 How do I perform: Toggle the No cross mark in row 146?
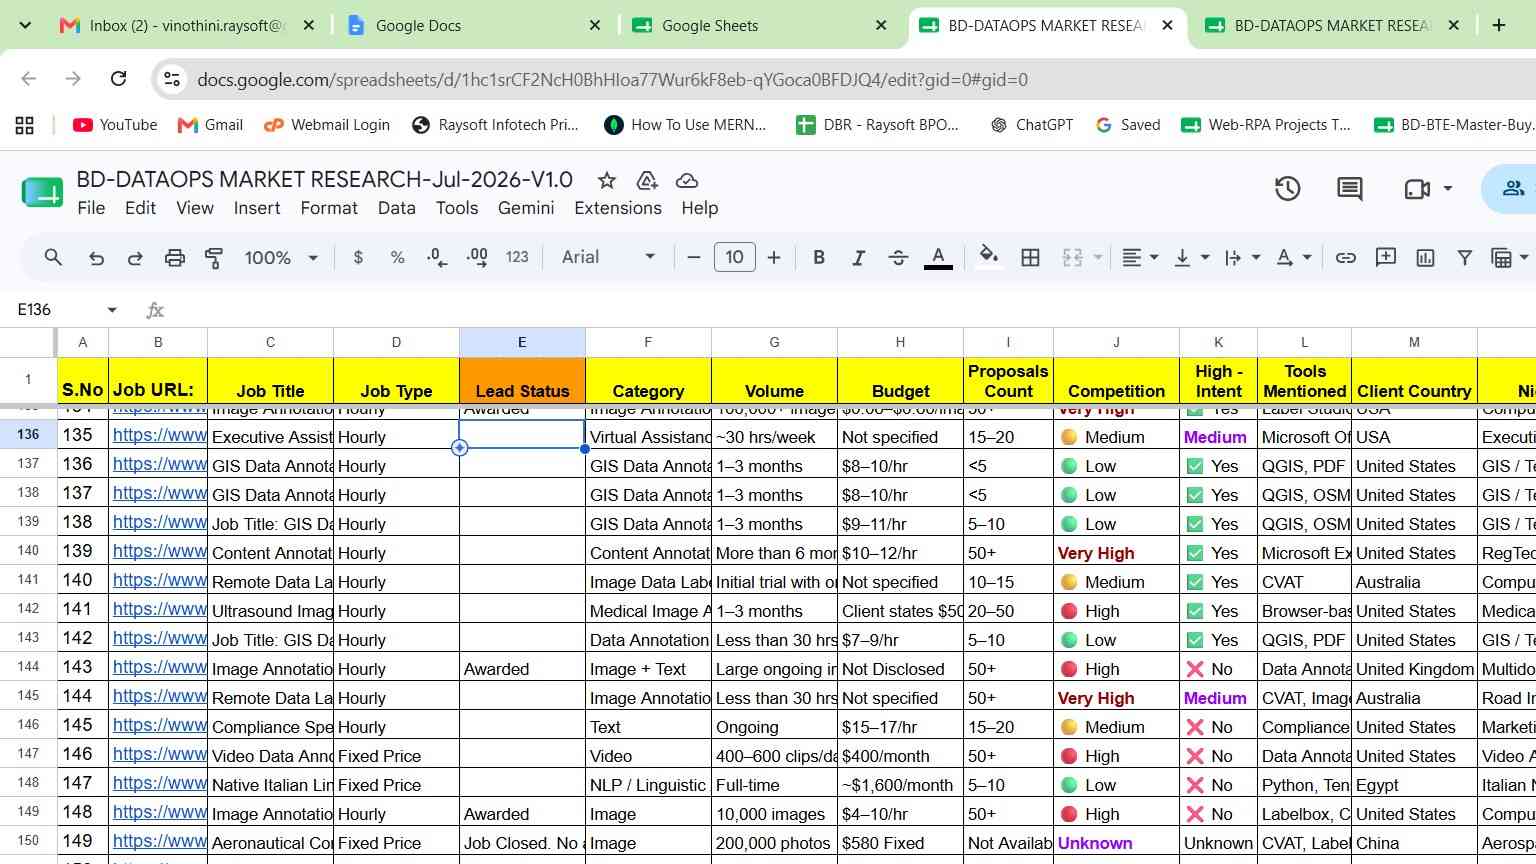(x=1194, y=727)
